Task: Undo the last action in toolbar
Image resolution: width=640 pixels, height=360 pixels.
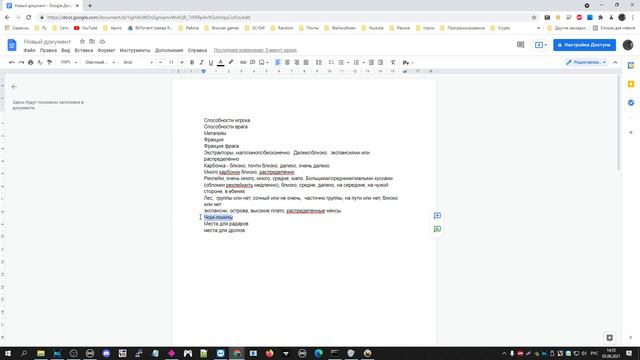Action: click(12, 62)
